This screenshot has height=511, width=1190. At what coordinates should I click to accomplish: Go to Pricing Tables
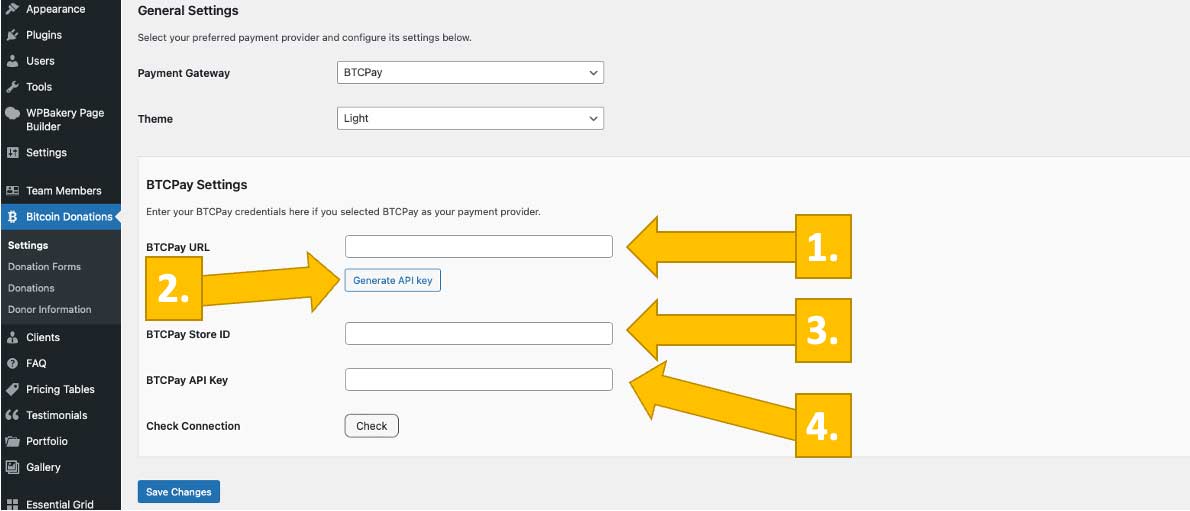(60, 389)
